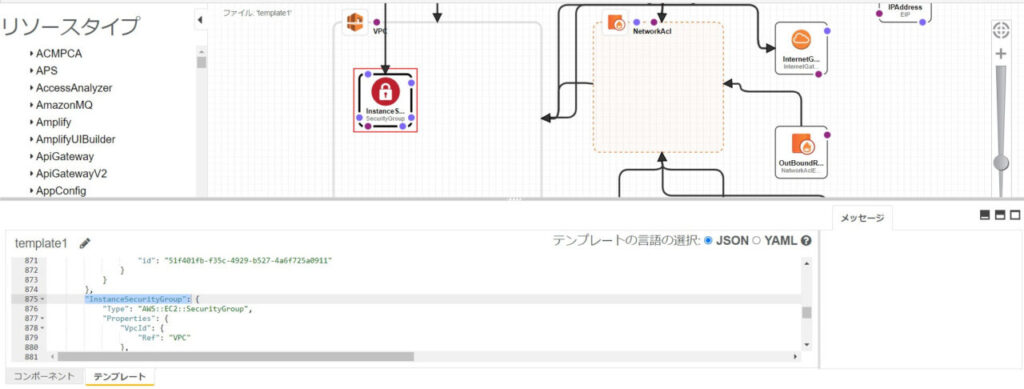
Task: Click the InternetGateway cloud icon
Action: 801,39
